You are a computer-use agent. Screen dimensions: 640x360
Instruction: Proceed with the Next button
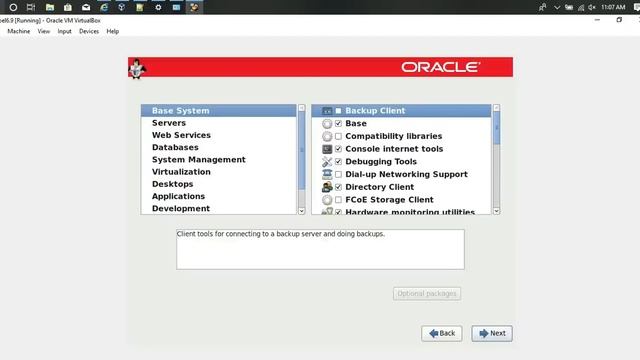point(492,333)
